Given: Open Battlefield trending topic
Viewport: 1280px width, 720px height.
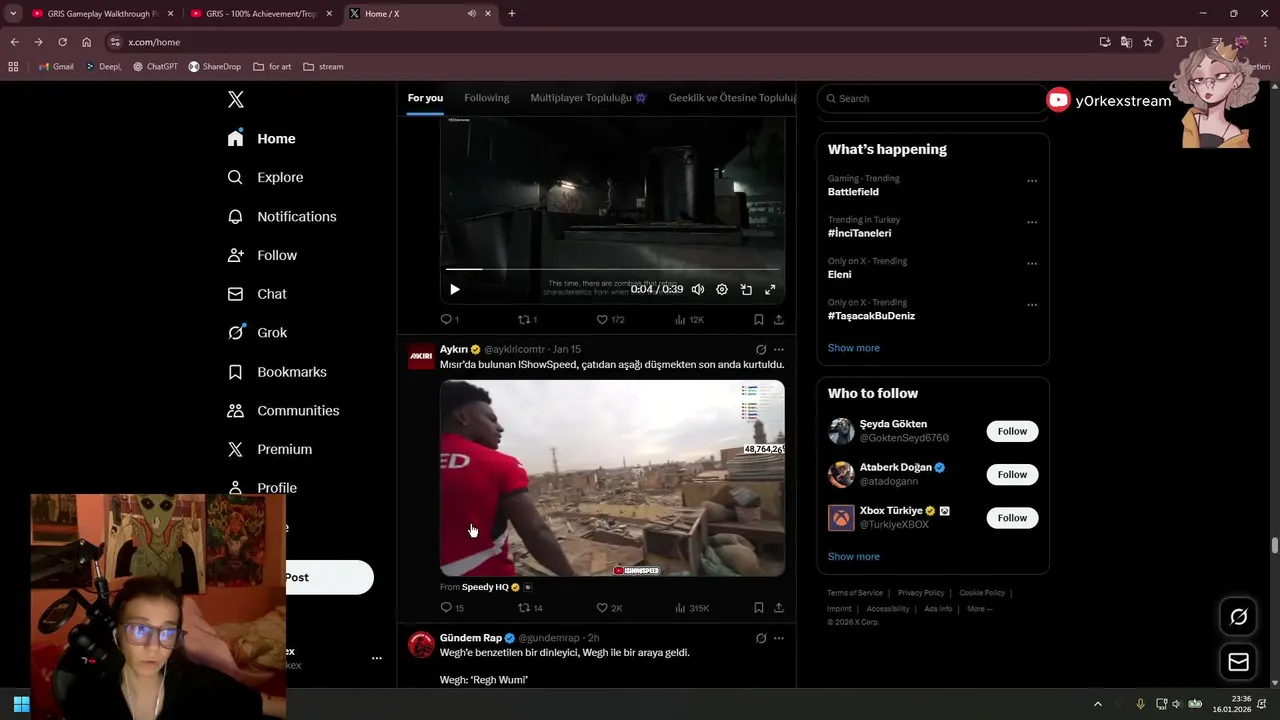Looking at the screenshot, I should point(853,192).
